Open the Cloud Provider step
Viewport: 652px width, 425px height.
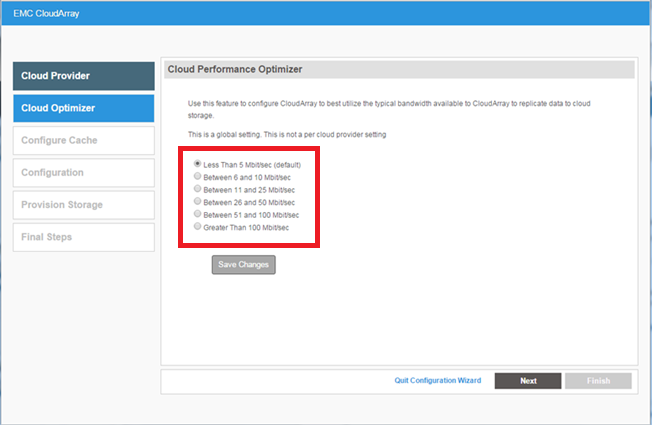[x=84, y=76]
